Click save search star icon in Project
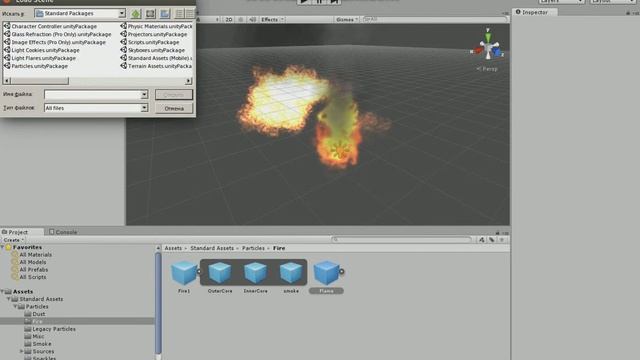The width and height of the screenshot is (640, 360). [502, 240]
